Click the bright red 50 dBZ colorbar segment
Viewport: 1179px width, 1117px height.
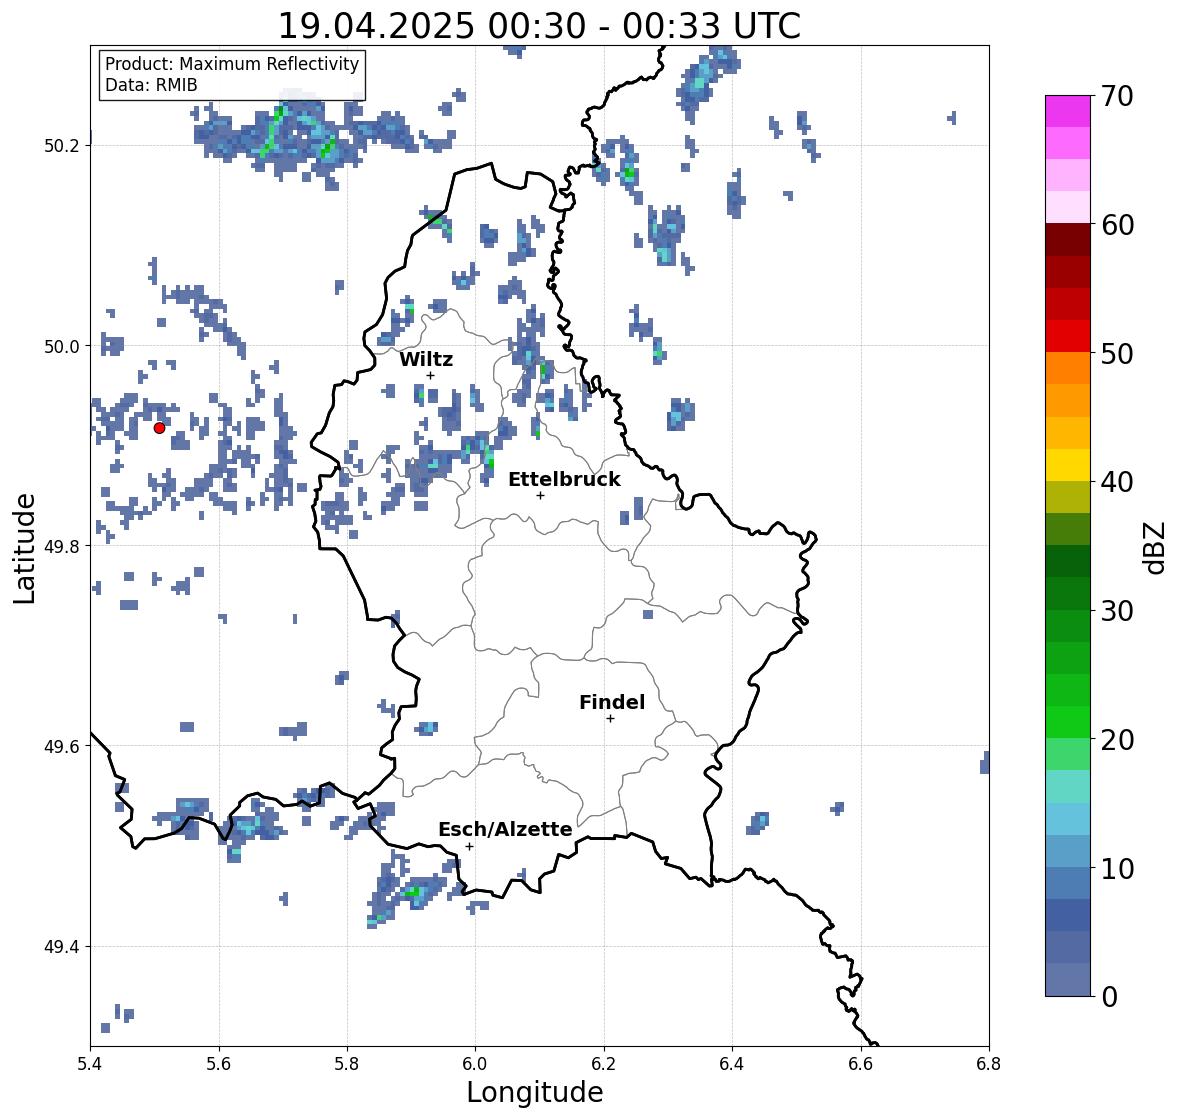[x=1068, y=336]
